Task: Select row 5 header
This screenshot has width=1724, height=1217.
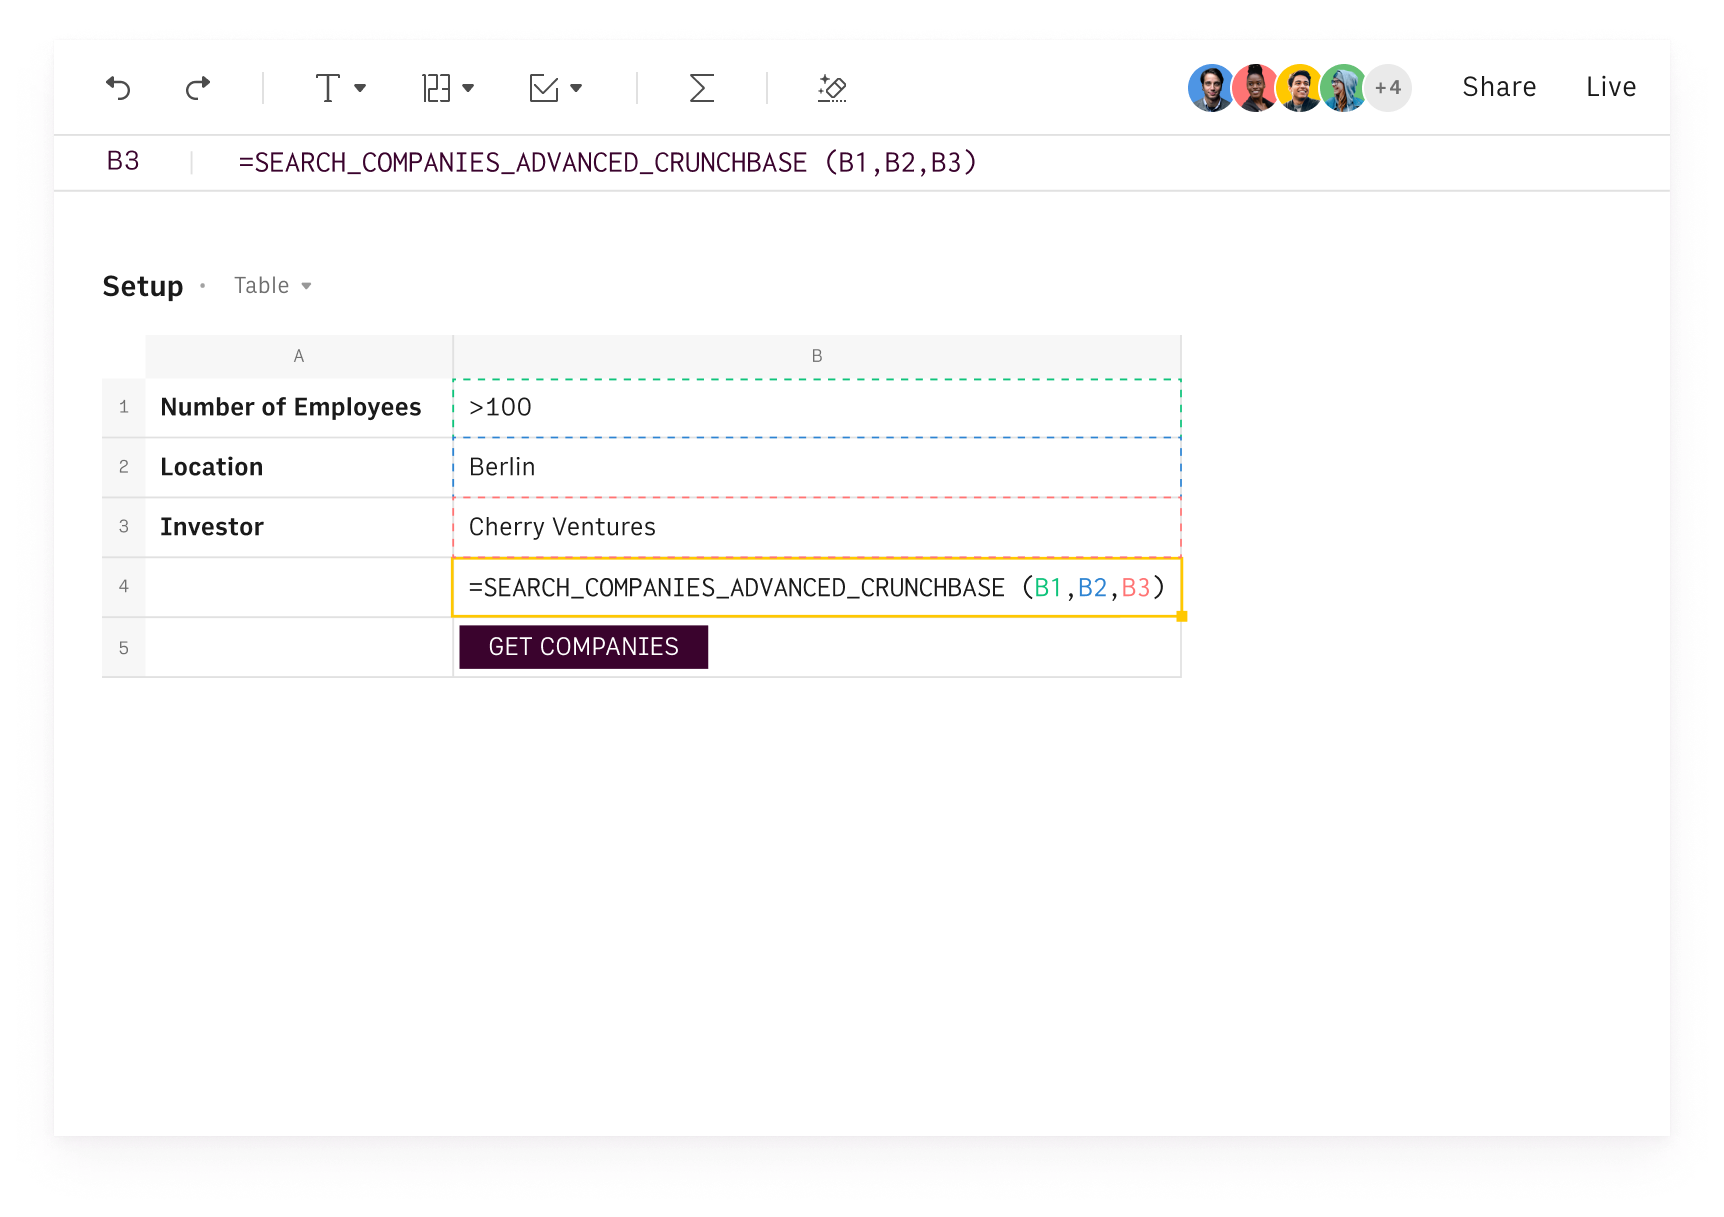Action: (124, 648)
